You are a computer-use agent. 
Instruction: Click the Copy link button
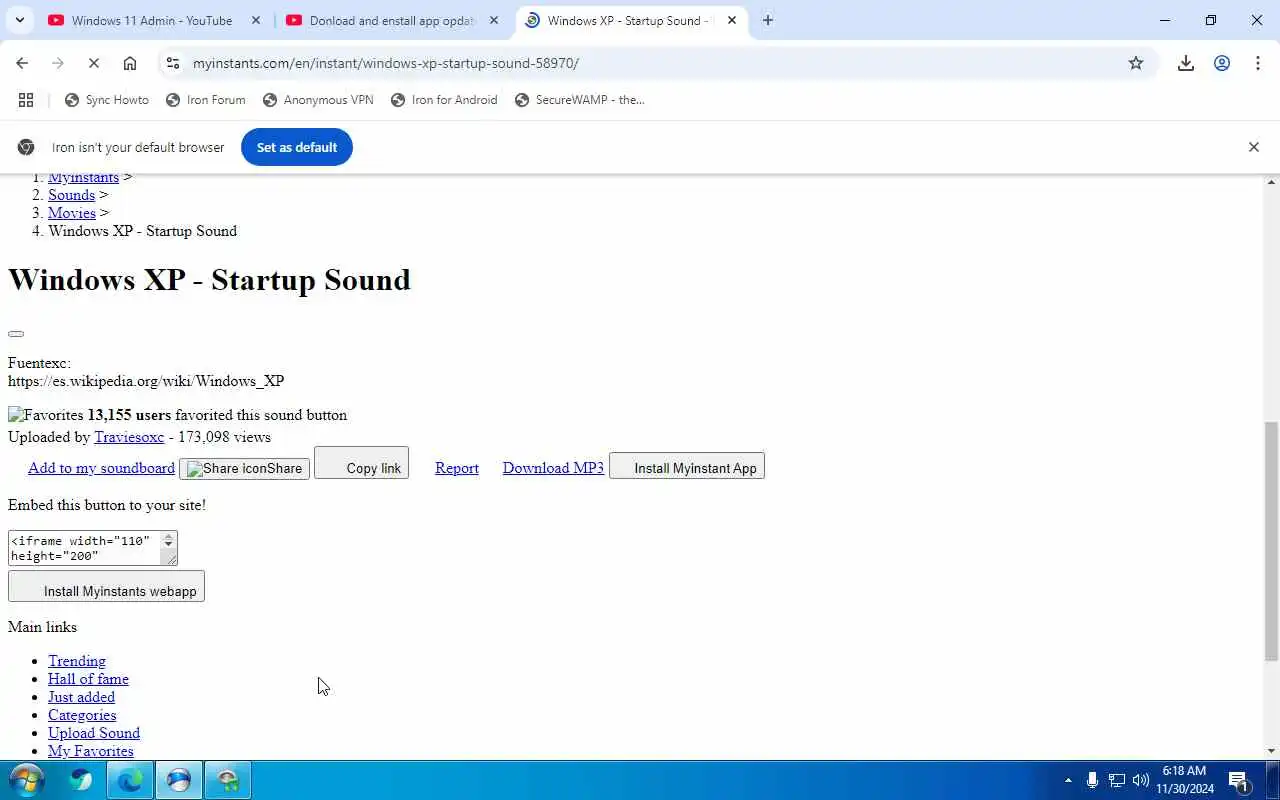[361, 463]
